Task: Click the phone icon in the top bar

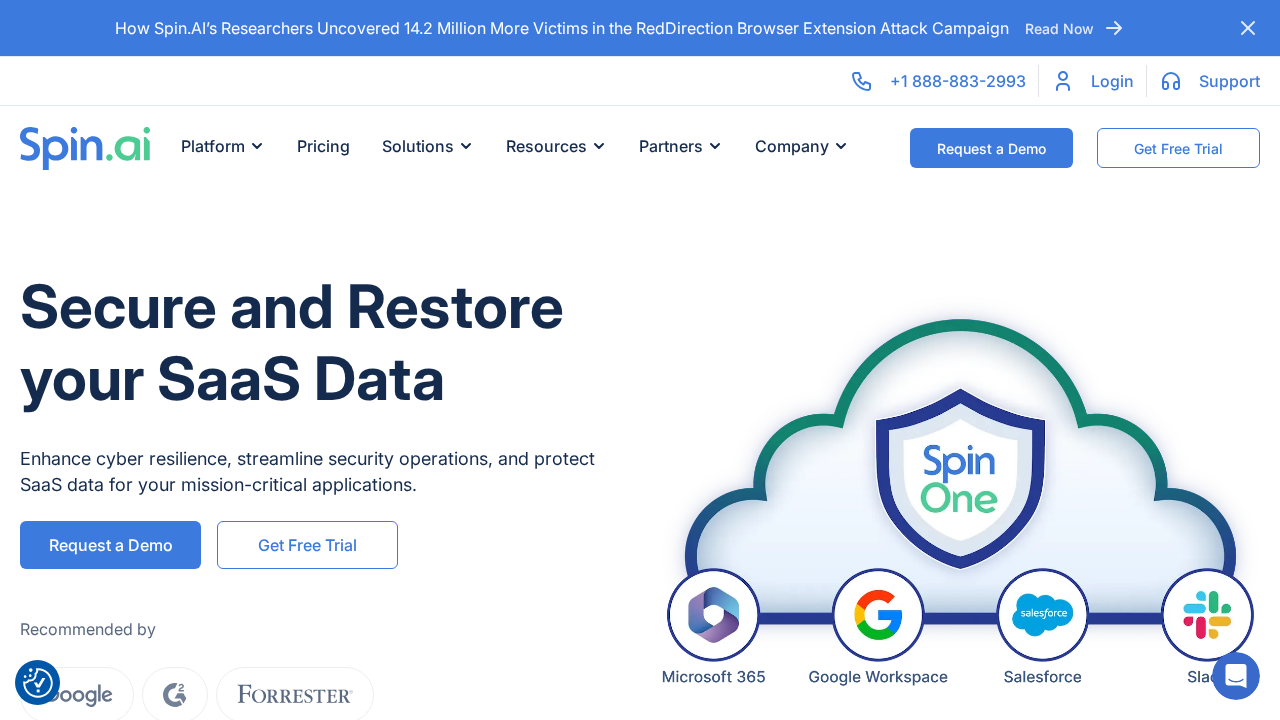Action: pyautogui.click(x=862, y=81)
